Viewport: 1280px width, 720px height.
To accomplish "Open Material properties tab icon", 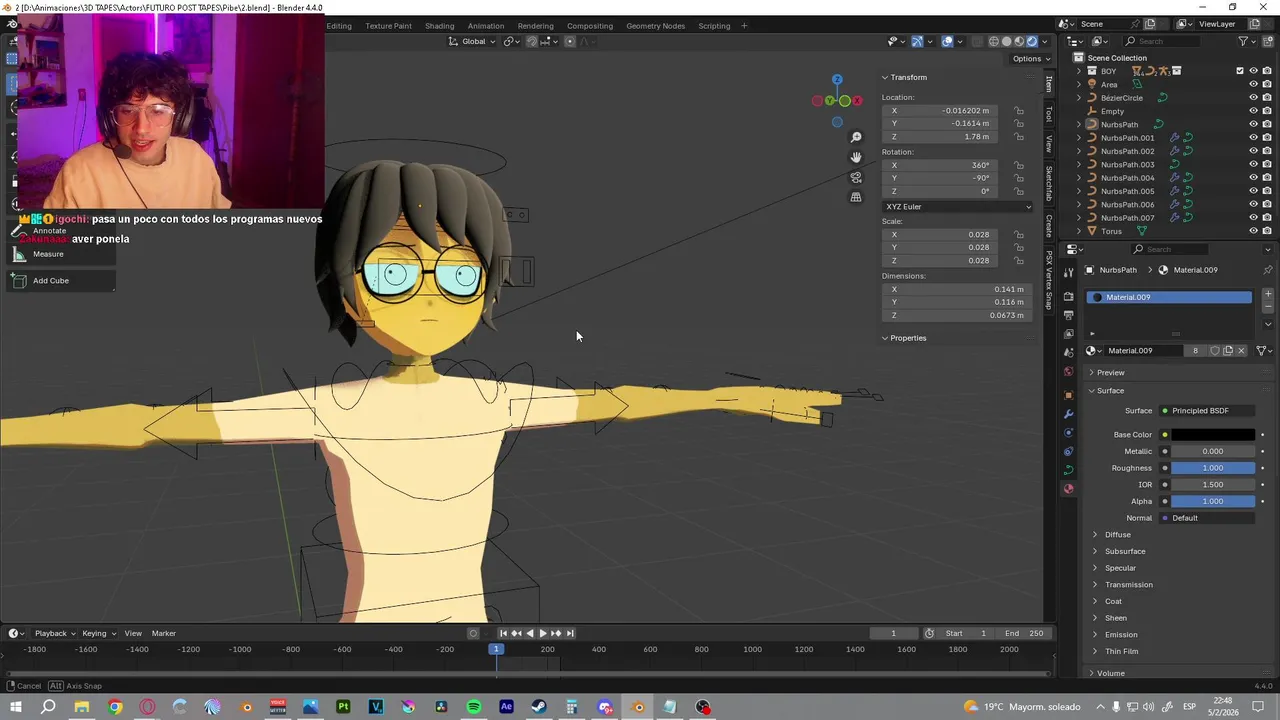I will coord(1069,489).
